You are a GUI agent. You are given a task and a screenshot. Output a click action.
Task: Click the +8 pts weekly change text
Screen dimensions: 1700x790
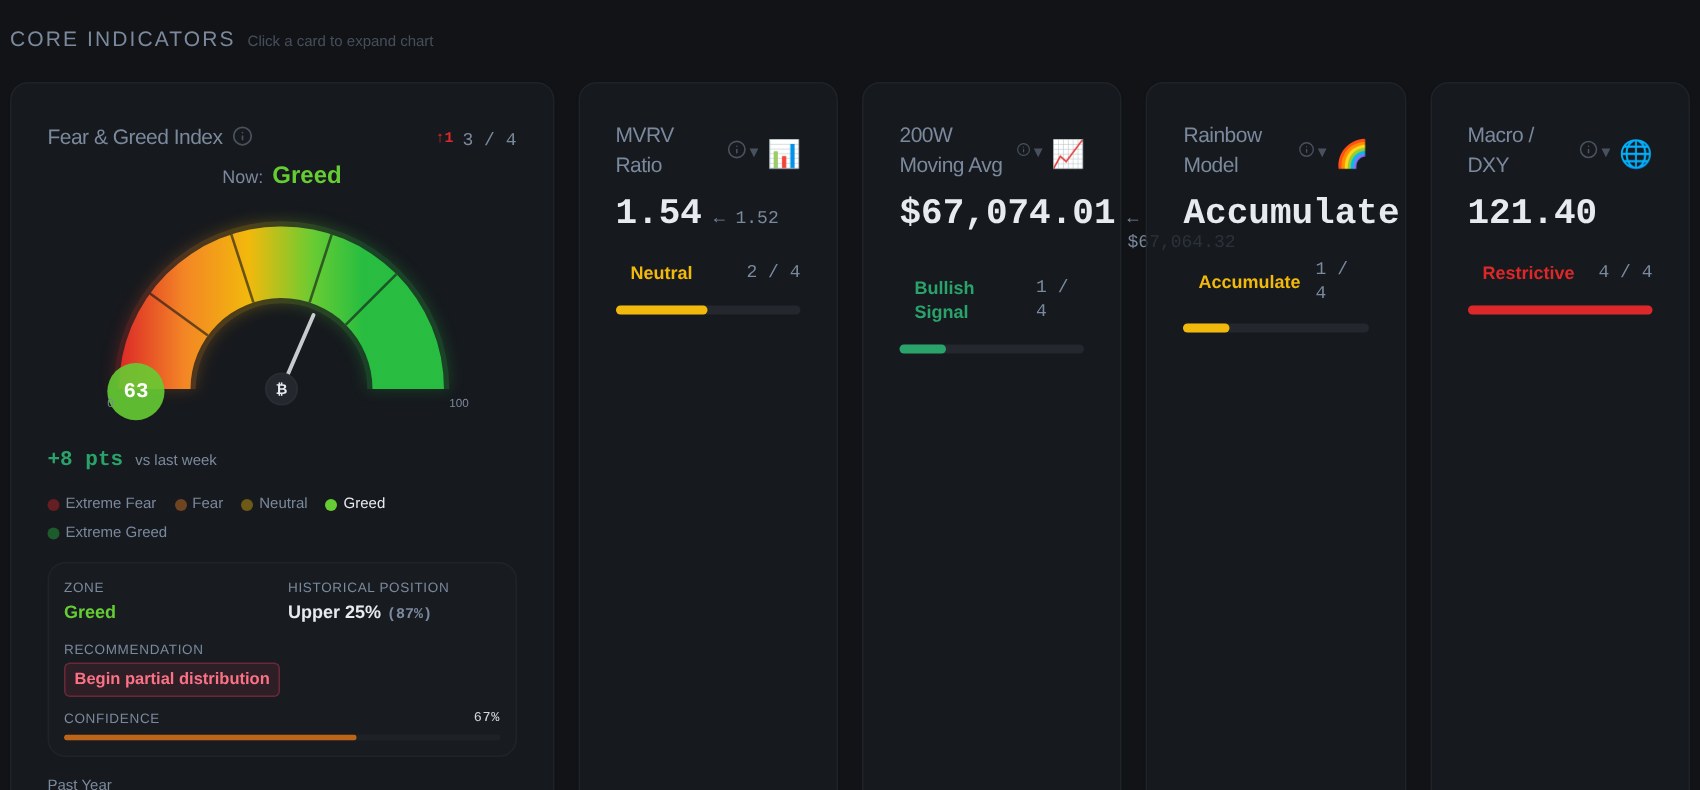[x=85, y=459]
